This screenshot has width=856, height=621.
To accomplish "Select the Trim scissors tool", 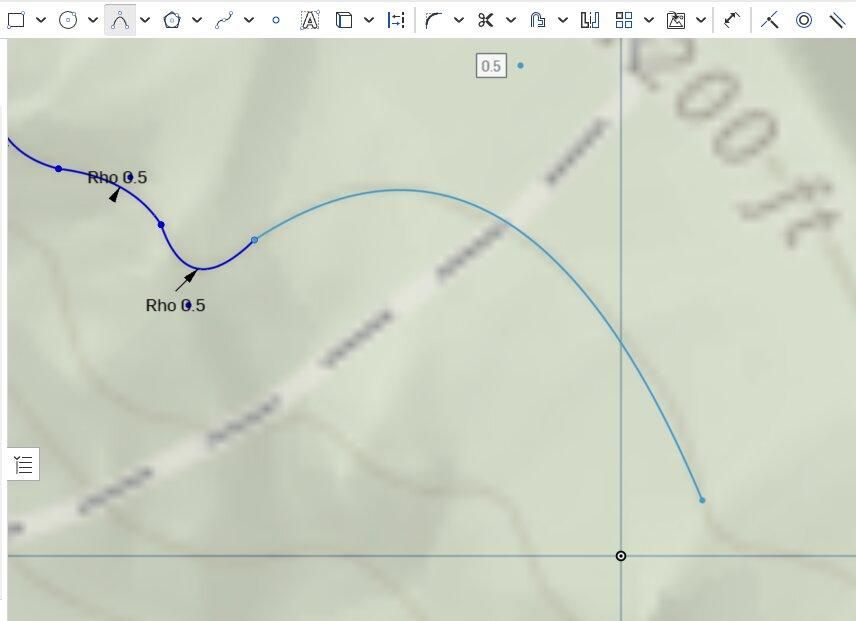I will click(x=485, y=20).
